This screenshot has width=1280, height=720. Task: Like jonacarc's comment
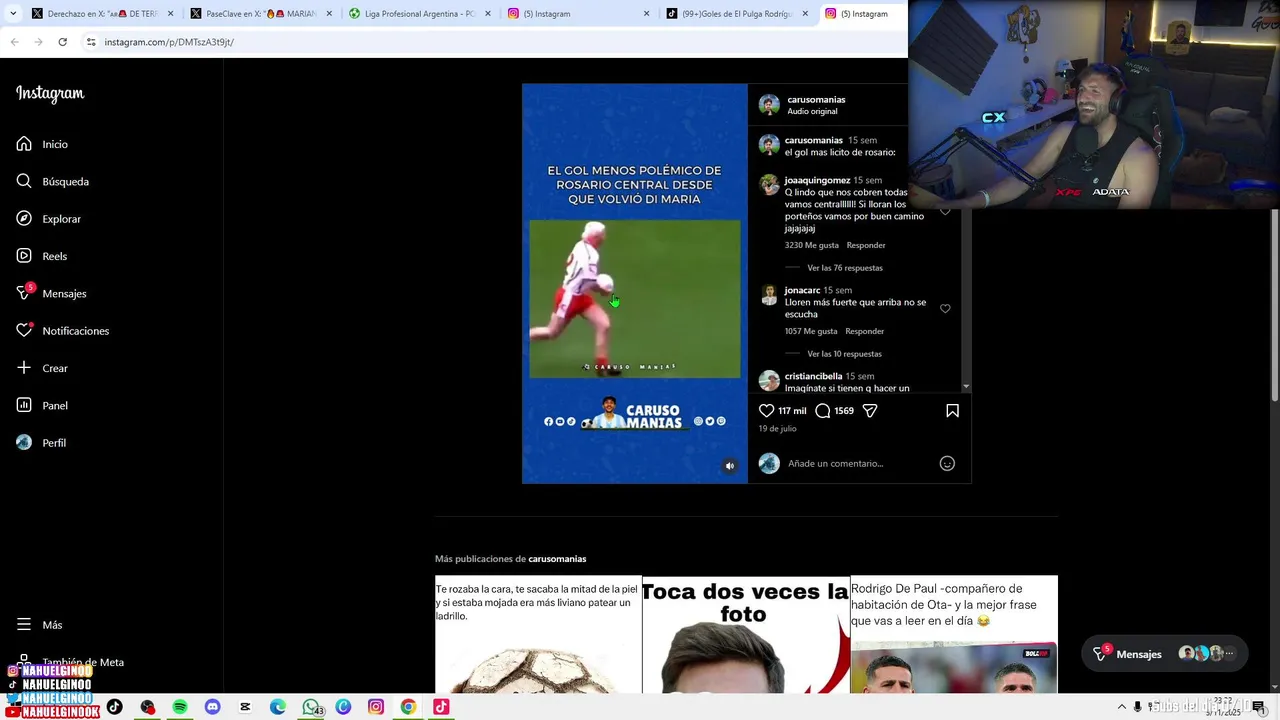pos(945,308)
